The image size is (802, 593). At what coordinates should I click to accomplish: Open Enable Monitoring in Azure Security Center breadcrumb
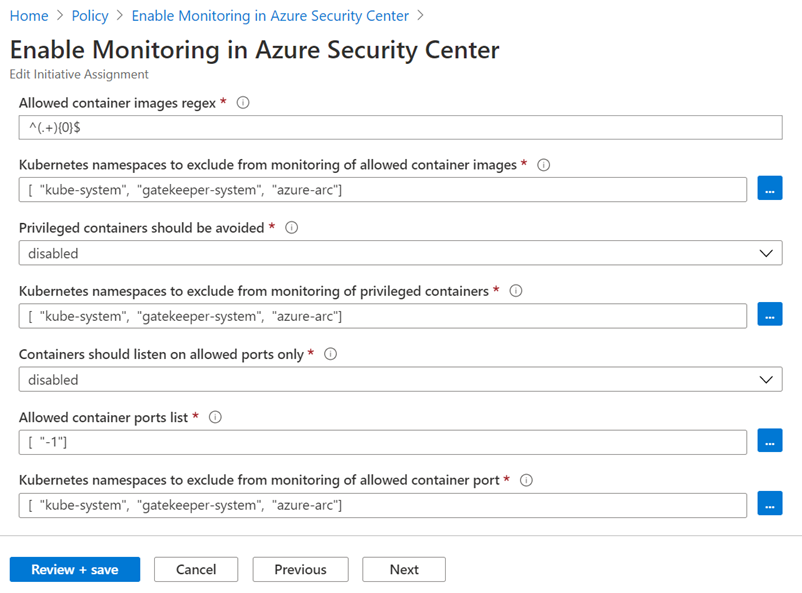point(270,16)
